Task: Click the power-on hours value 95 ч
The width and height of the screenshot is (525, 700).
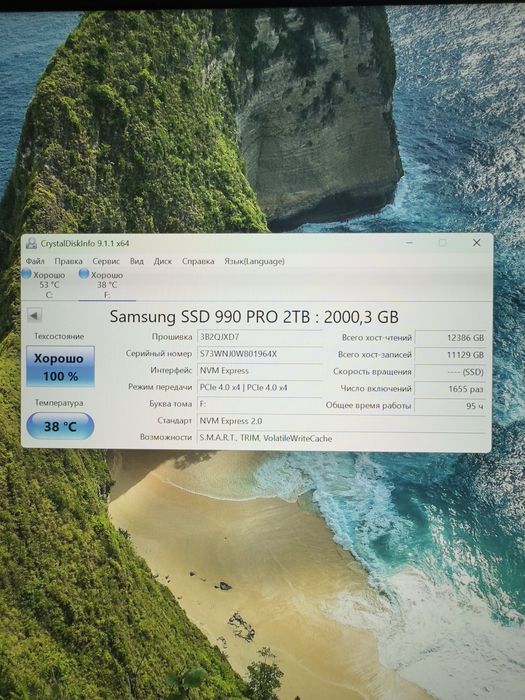Action: [x=451, y=406]
